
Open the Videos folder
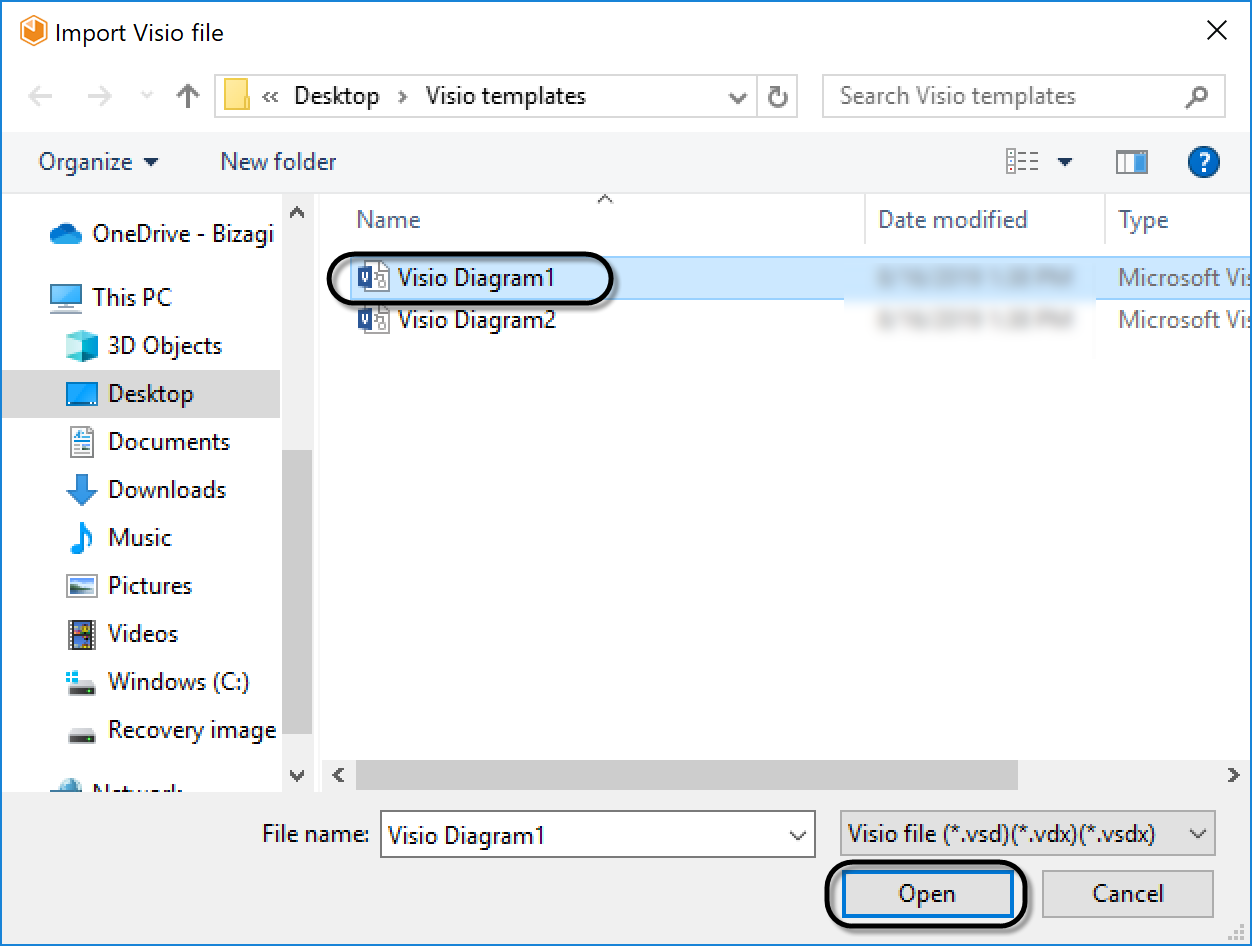pos(124,634)
